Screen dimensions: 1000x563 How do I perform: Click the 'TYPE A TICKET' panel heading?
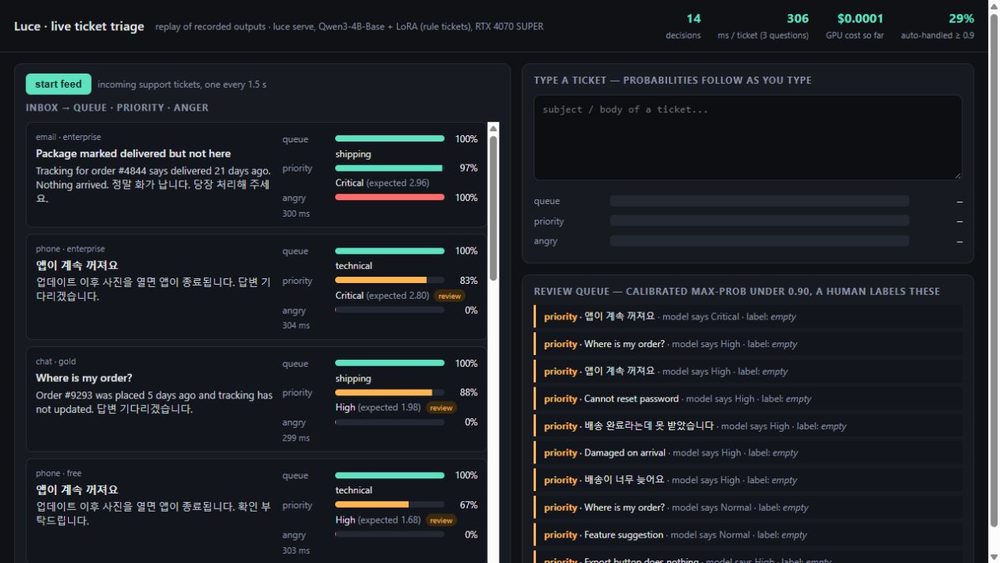673,80
